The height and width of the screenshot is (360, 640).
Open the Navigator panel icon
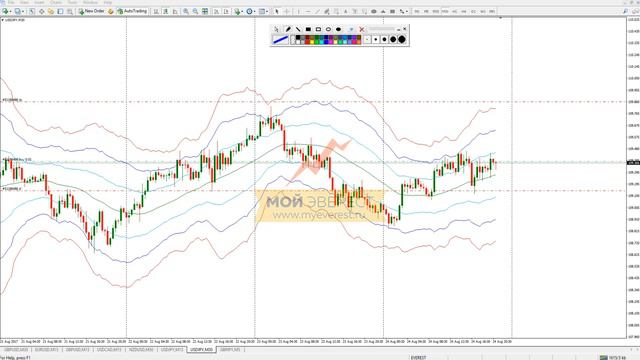pyautogui.click(x=51, y=11)
